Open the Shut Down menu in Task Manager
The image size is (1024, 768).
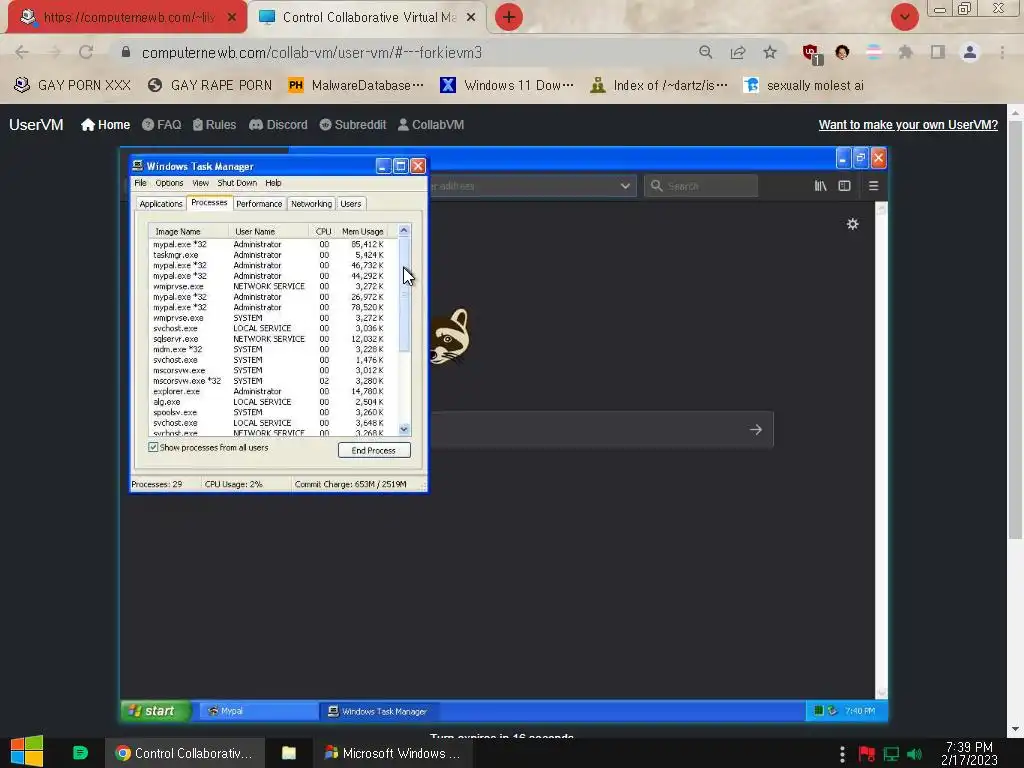coord(237,183)
